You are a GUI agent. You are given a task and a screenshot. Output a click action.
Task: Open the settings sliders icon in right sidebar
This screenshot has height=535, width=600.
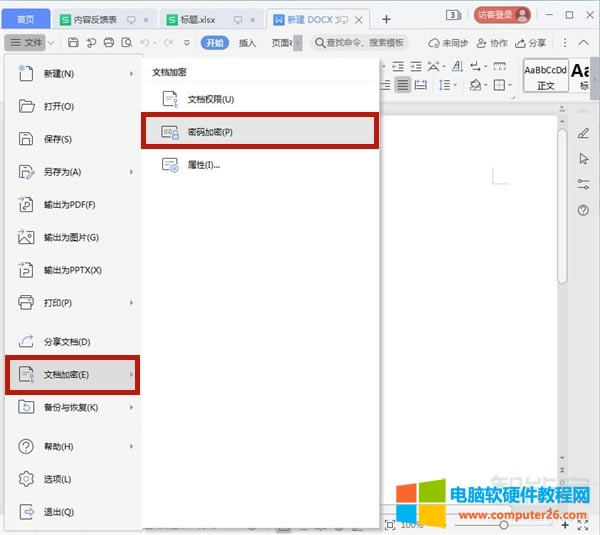pyautogui.click(x=583, y=184)
